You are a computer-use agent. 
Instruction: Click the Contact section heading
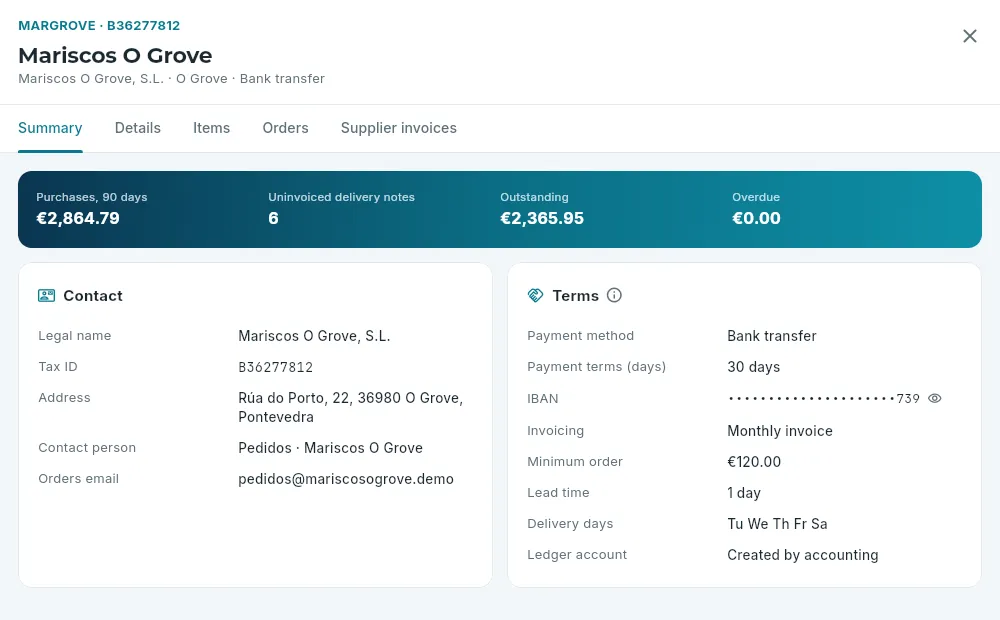coord(93,296)
